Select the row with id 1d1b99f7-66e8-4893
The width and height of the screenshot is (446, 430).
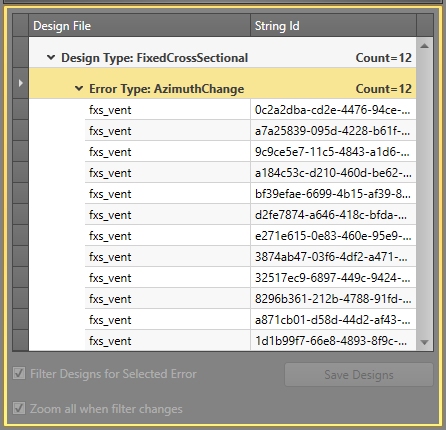[x=250, y=340]
